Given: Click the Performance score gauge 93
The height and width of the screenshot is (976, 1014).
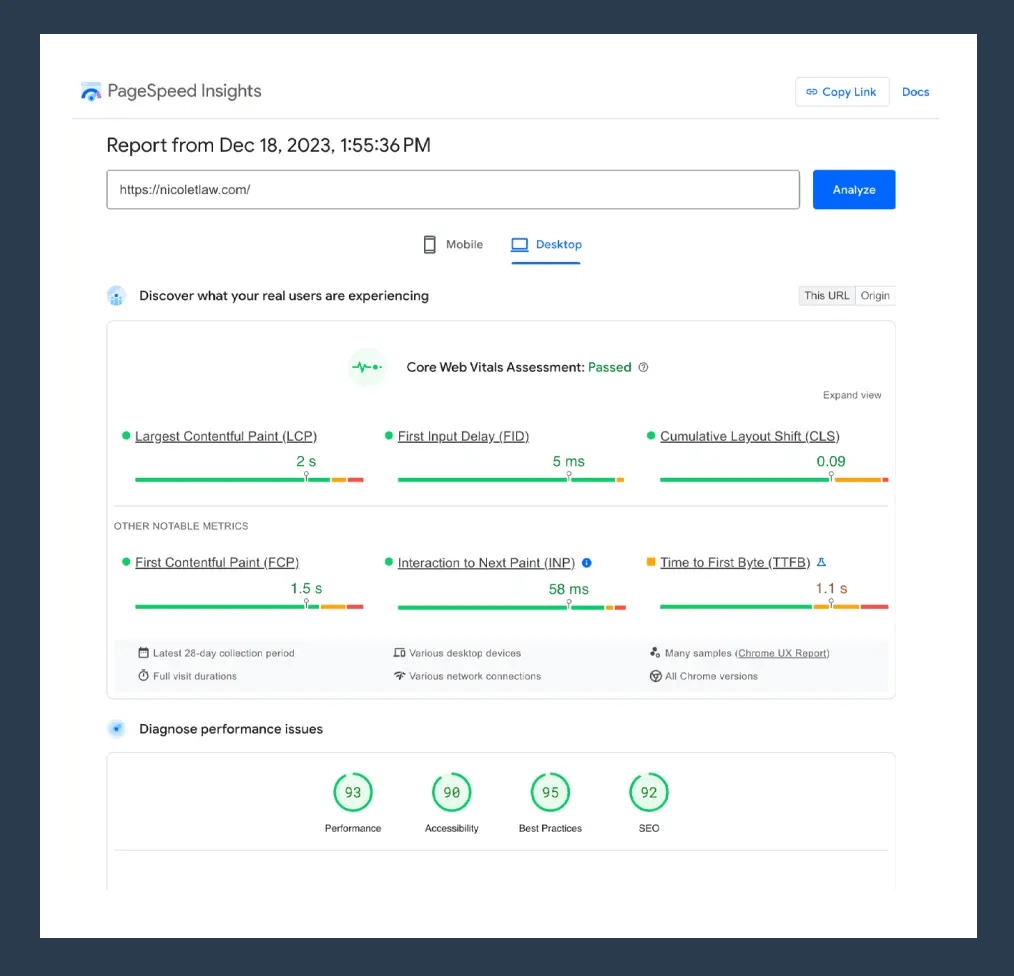Looking at the screenshot, I should pos(352,792).
